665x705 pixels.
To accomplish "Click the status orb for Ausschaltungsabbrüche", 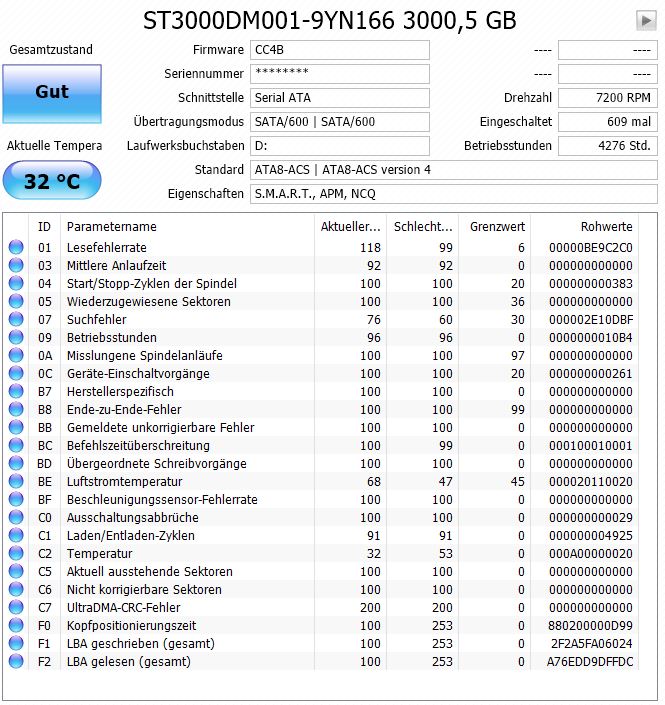I will pyautogui.click(x=16, y=517).
